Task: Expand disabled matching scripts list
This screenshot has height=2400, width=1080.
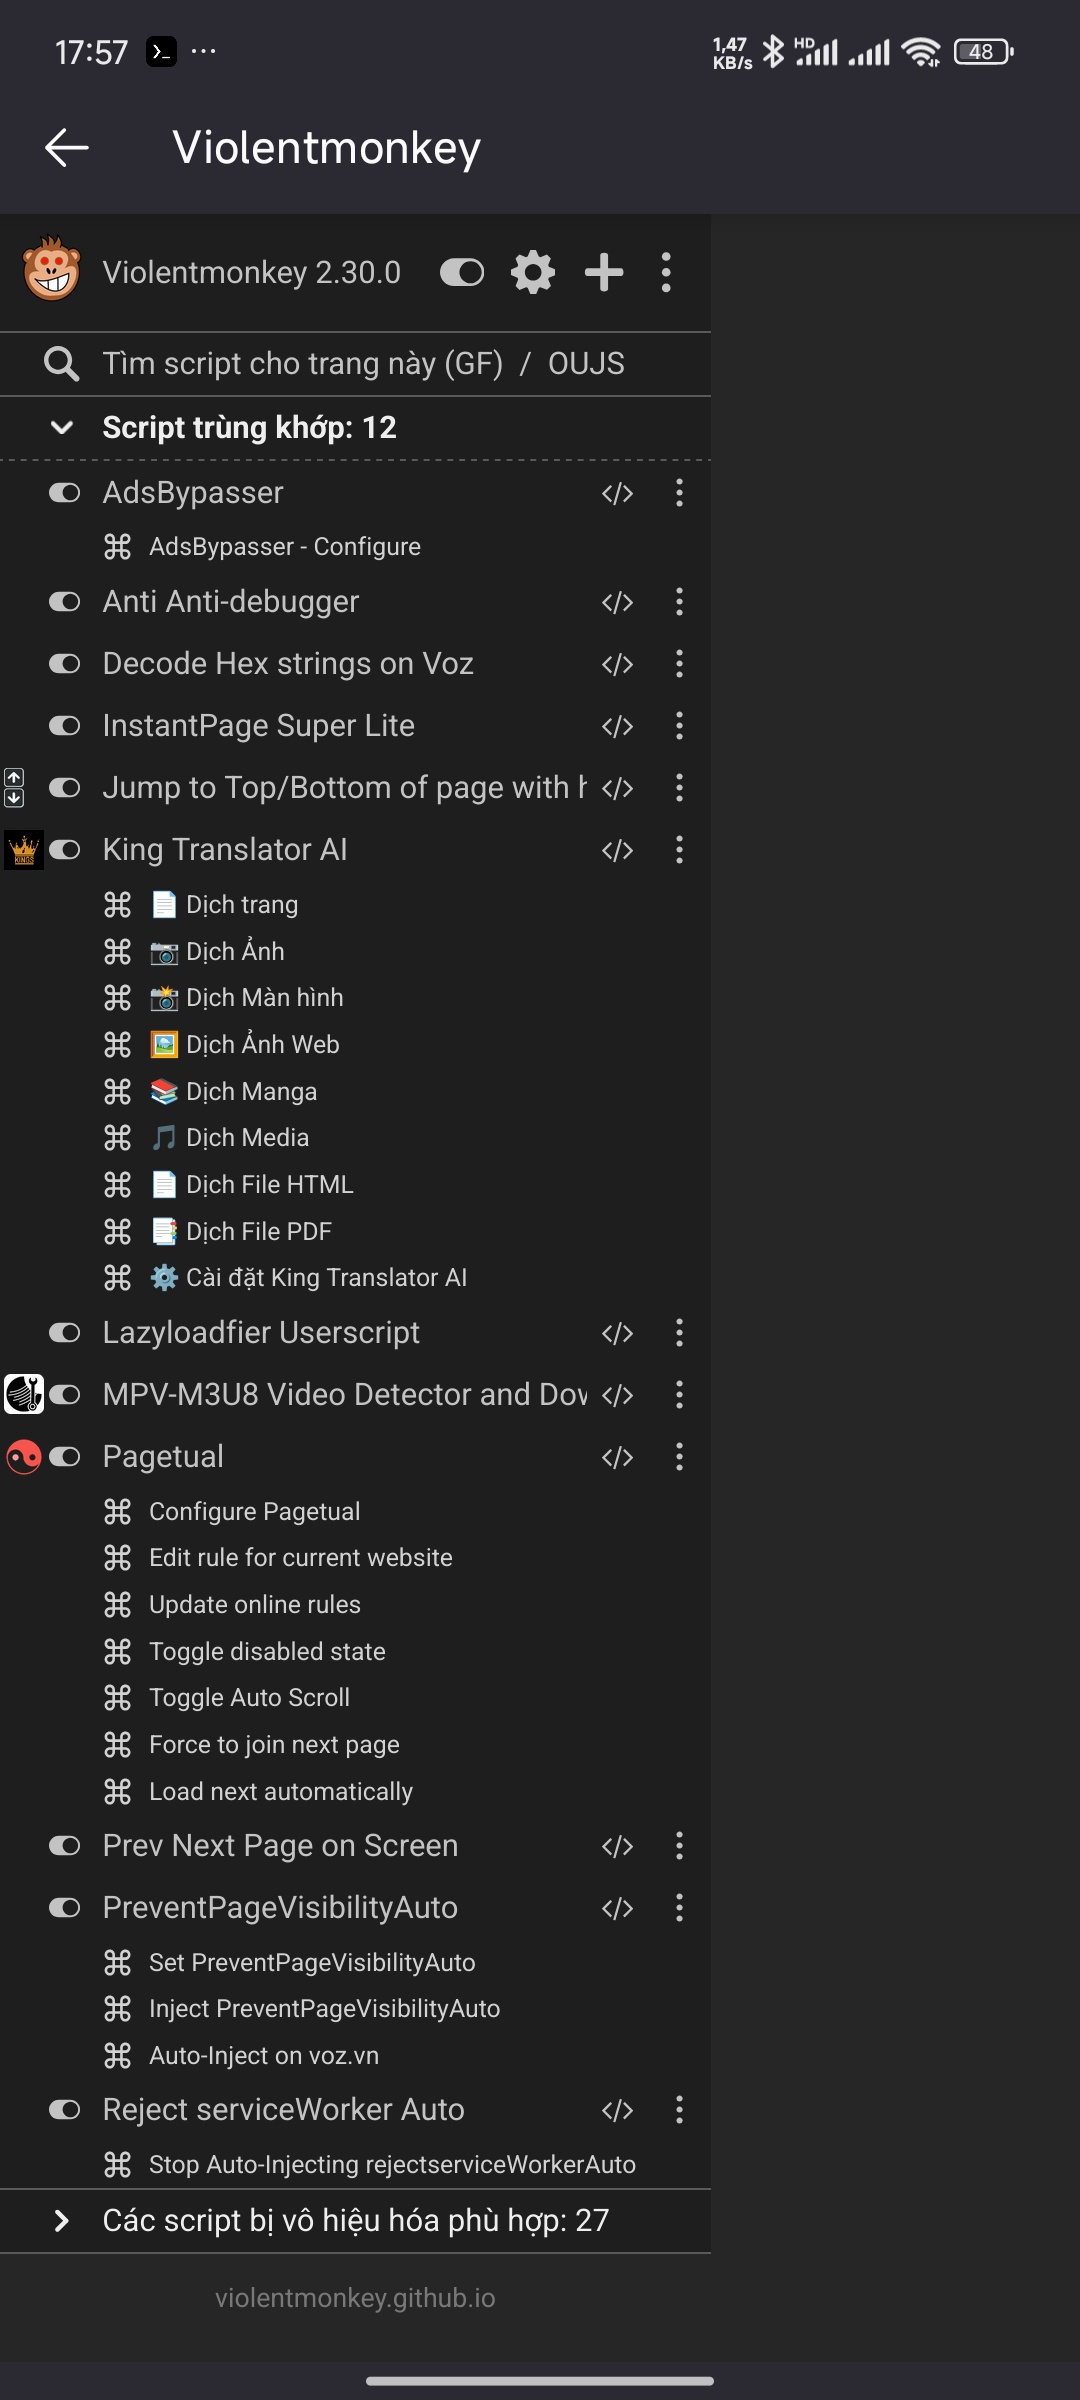Action: (x=62, y=2220)
